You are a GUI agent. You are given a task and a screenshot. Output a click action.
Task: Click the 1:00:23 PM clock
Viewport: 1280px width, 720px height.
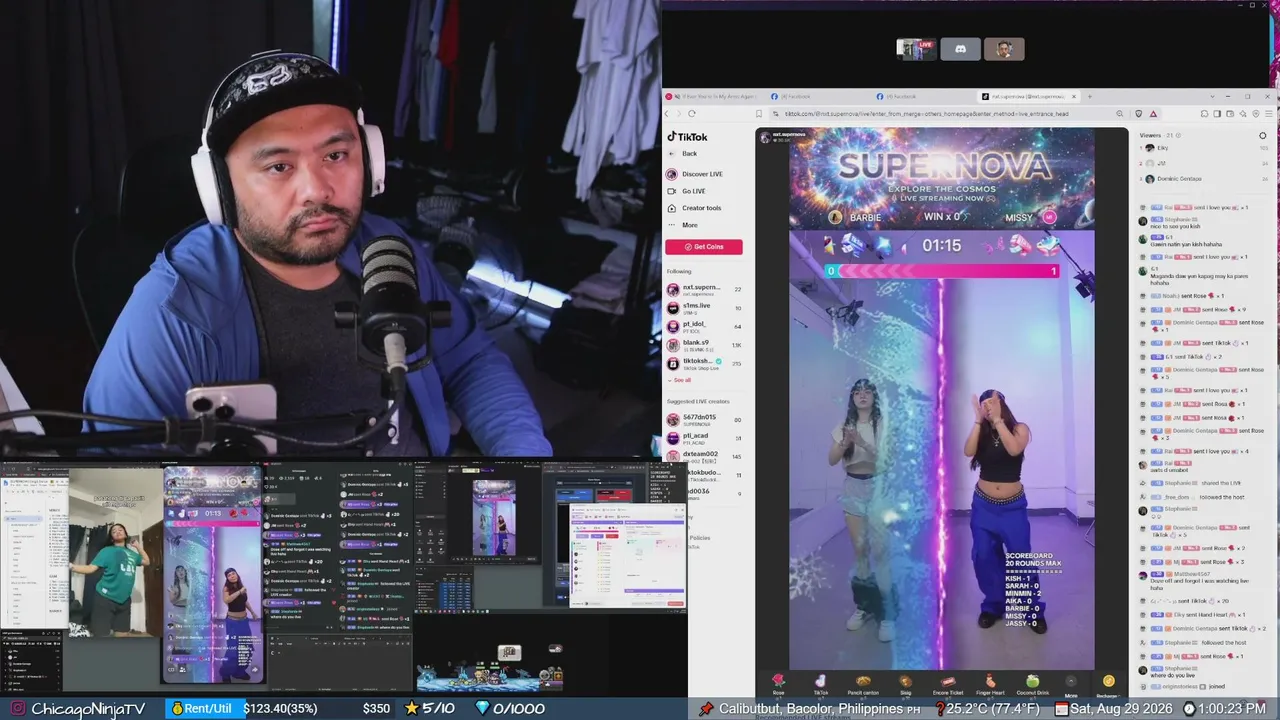click(x=1227, y=709)
